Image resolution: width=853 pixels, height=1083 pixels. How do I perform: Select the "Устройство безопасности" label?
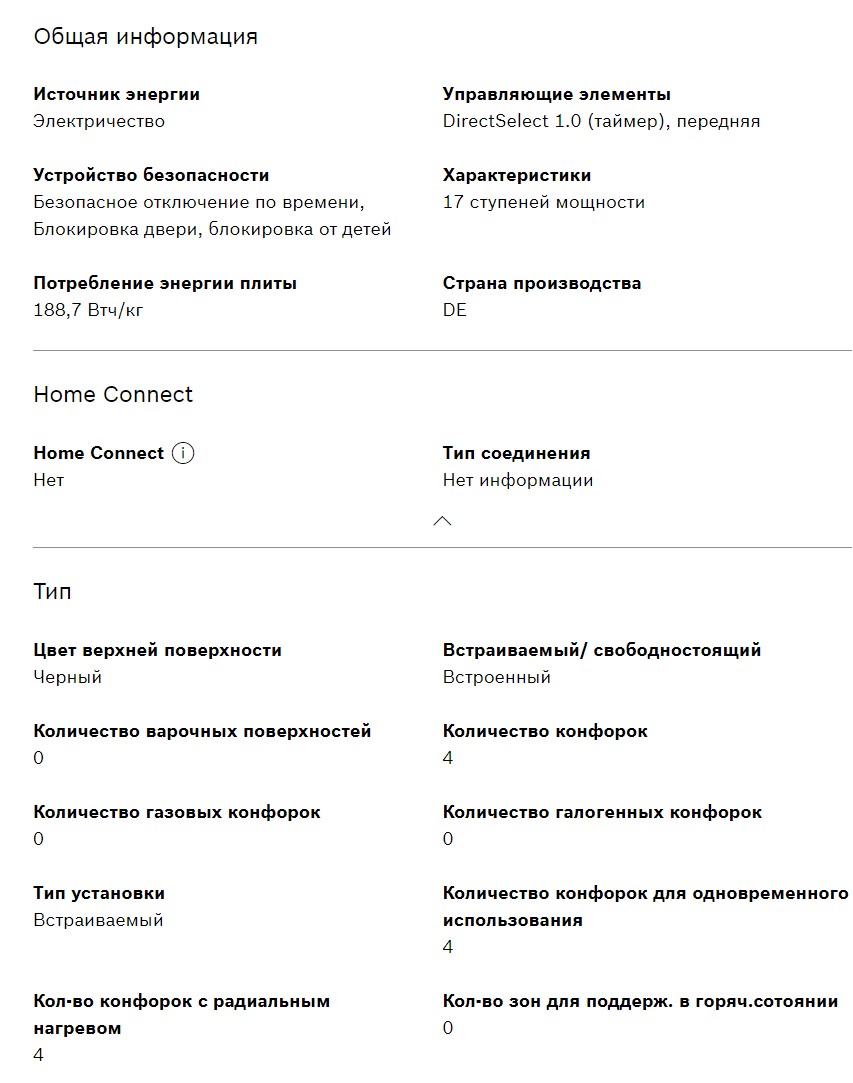151,175
